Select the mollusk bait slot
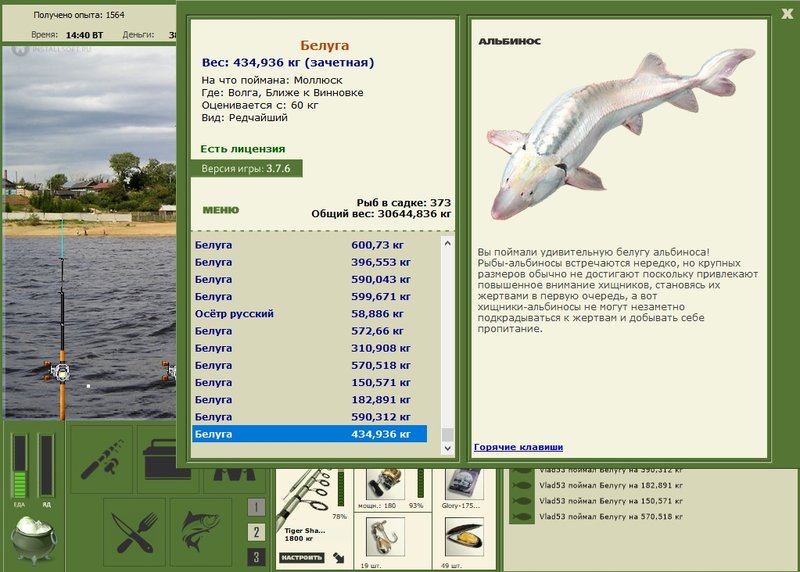This screenshot has width=800, height=572. click(464, 536)
